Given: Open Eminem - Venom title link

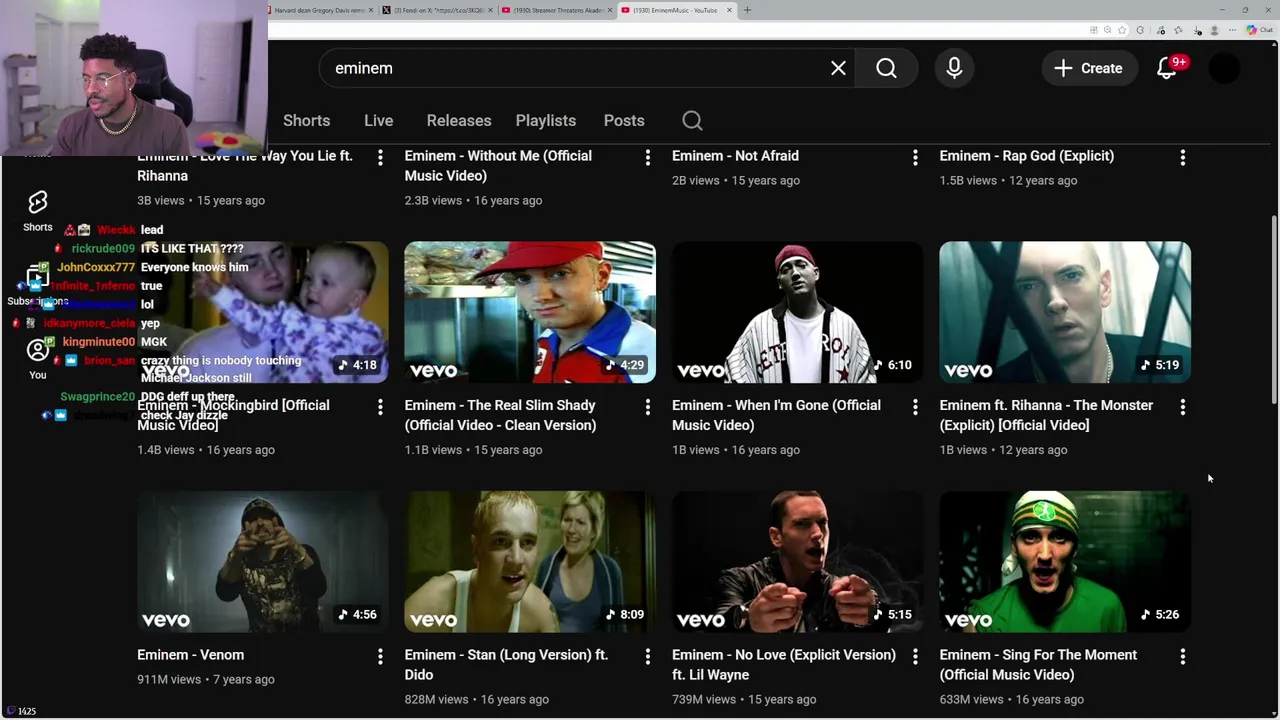Looking at the screenshot, I should [190, 655].
